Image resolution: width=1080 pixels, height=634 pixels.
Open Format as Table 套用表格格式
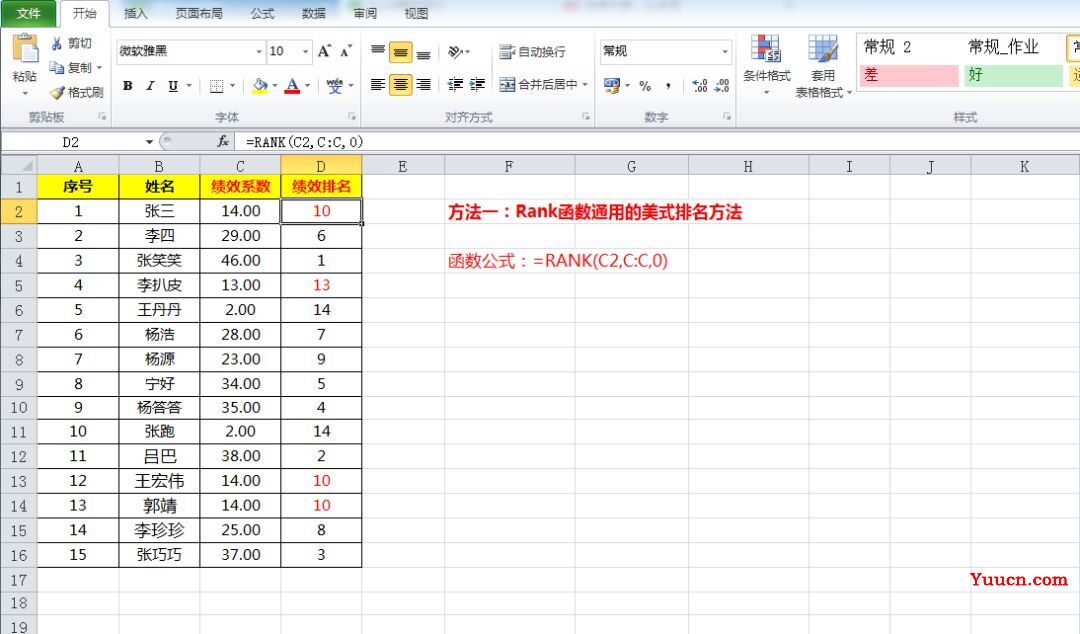click(x=823, y=66)
